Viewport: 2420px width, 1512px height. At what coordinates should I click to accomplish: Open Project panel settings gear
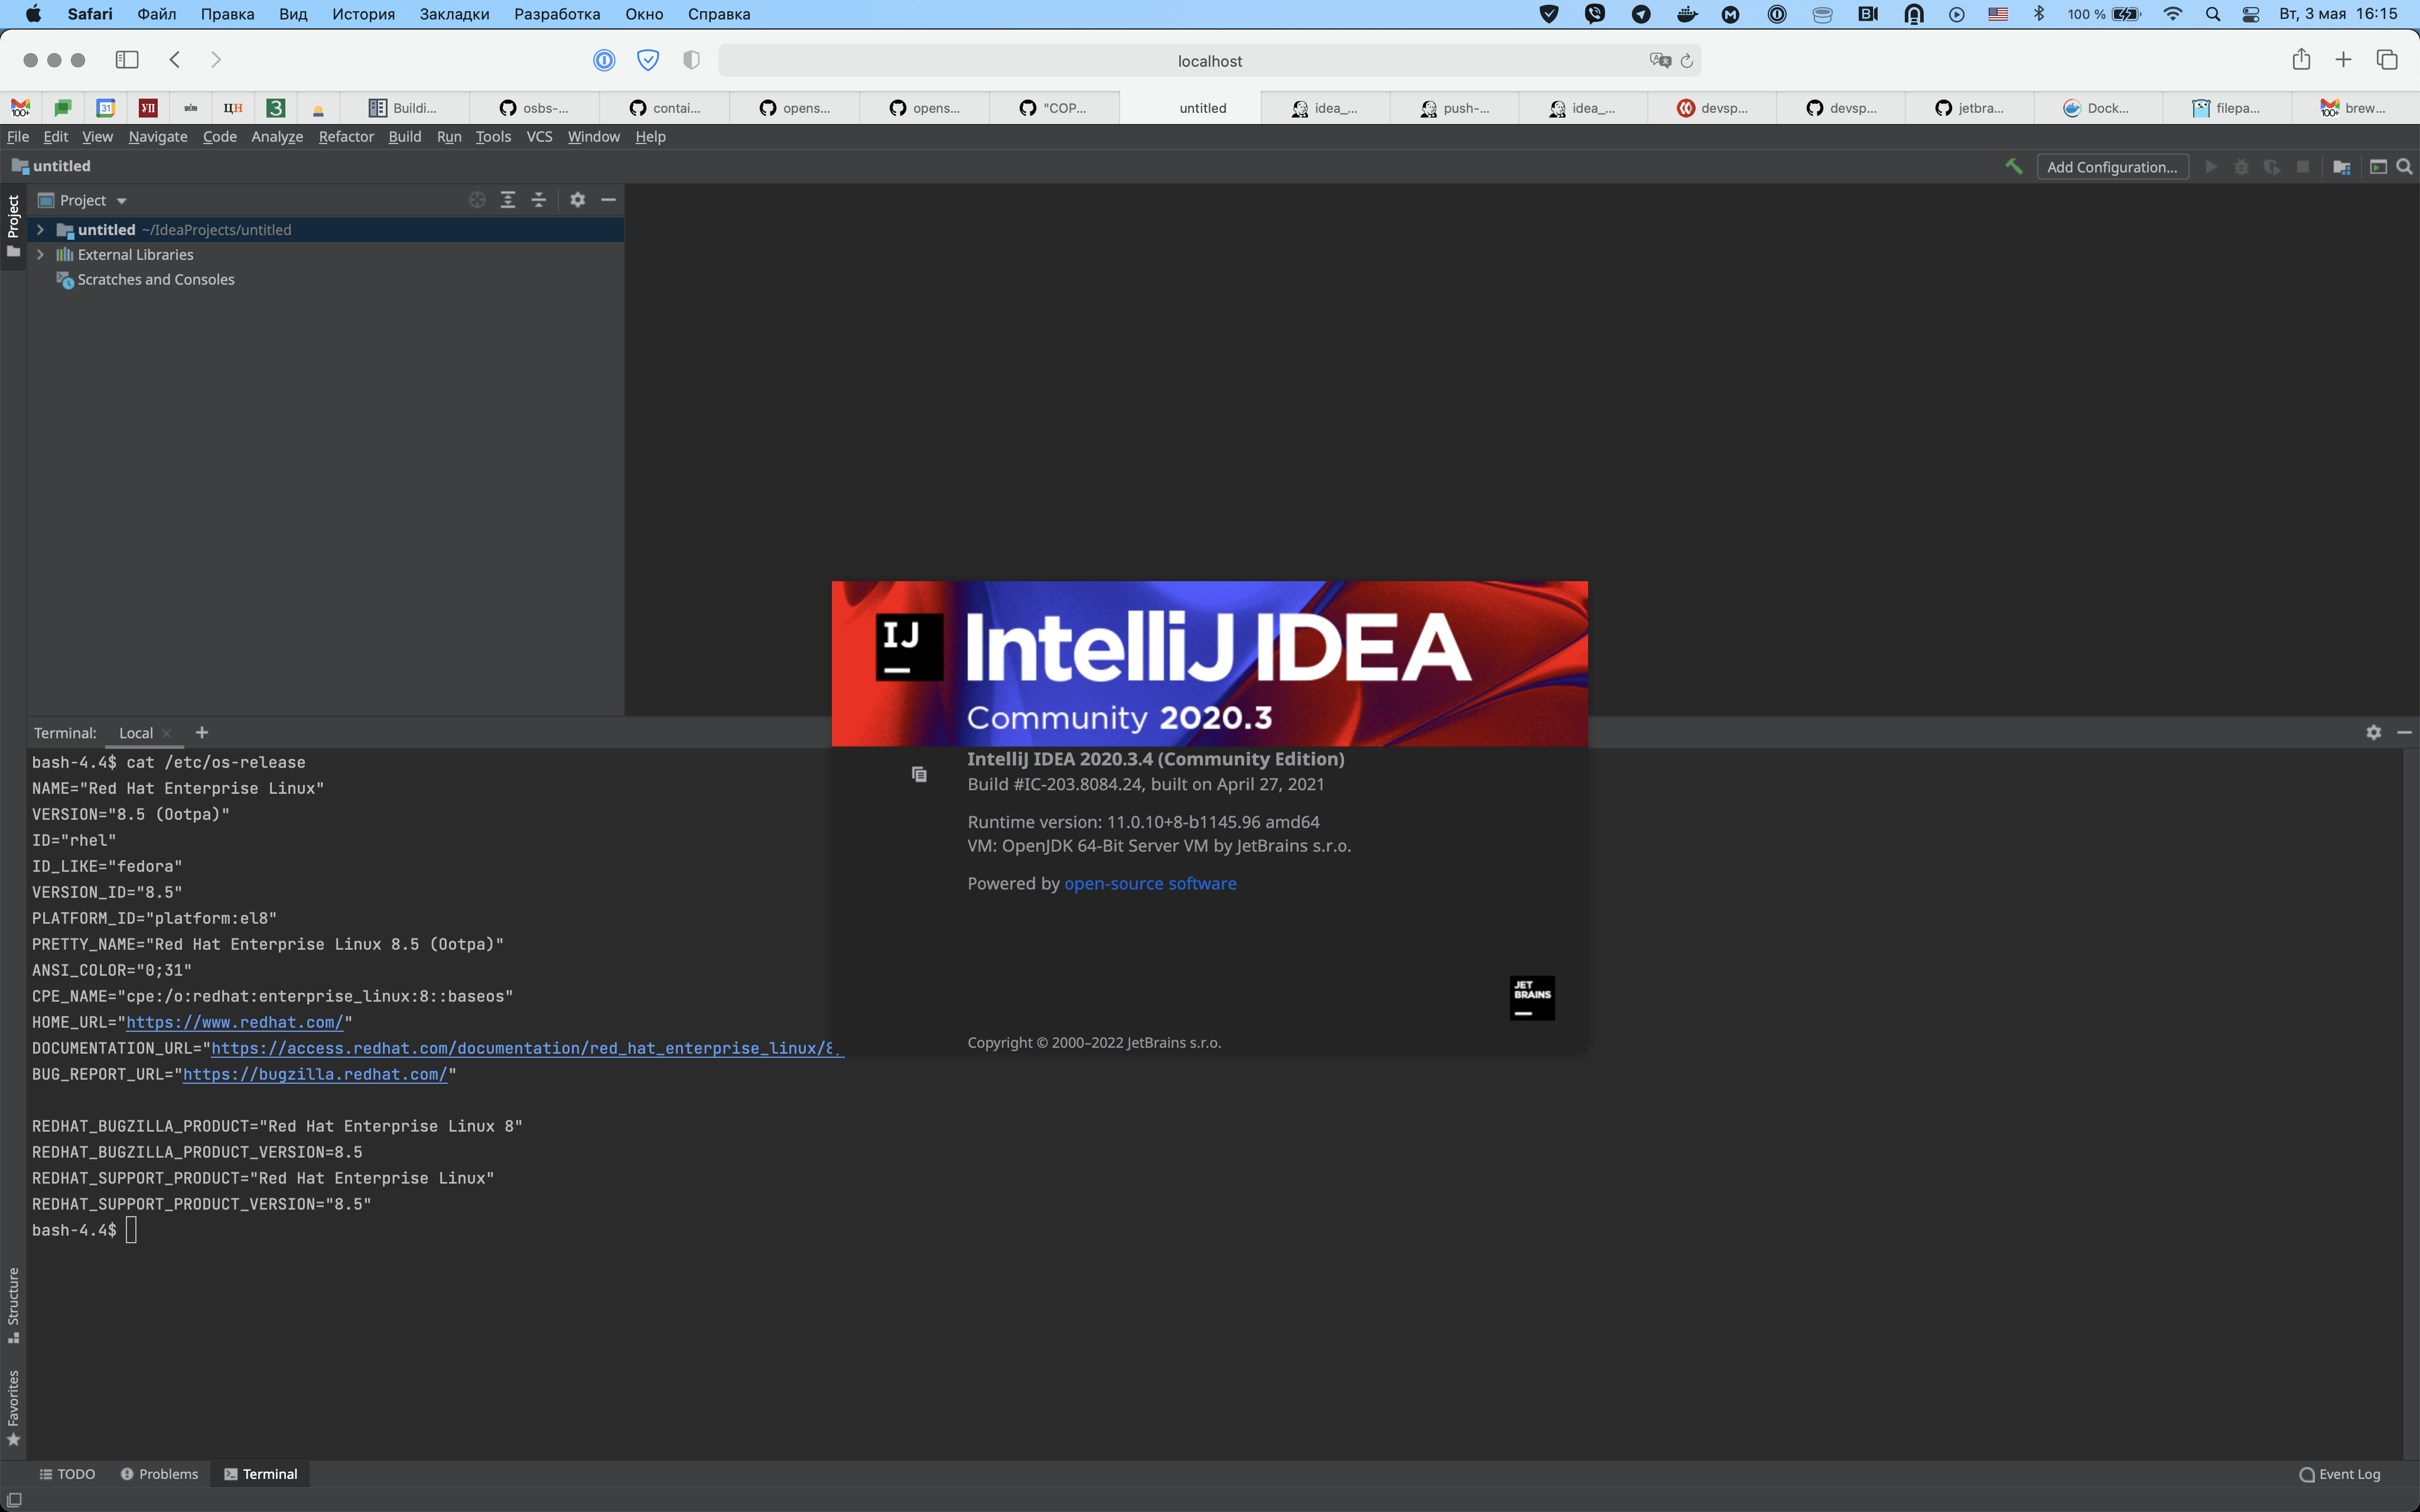coord(577,200)
